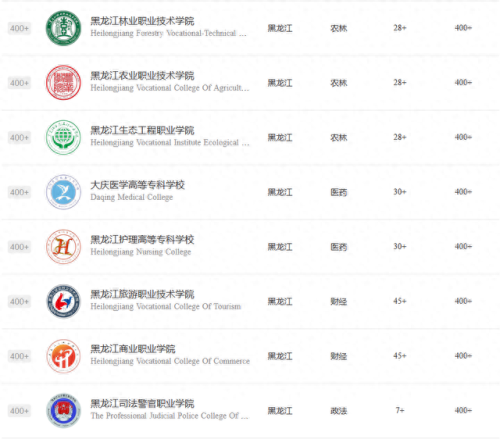Click the 28+ value for 黑龙江林业职业技术学院

(x=400, y=28)
